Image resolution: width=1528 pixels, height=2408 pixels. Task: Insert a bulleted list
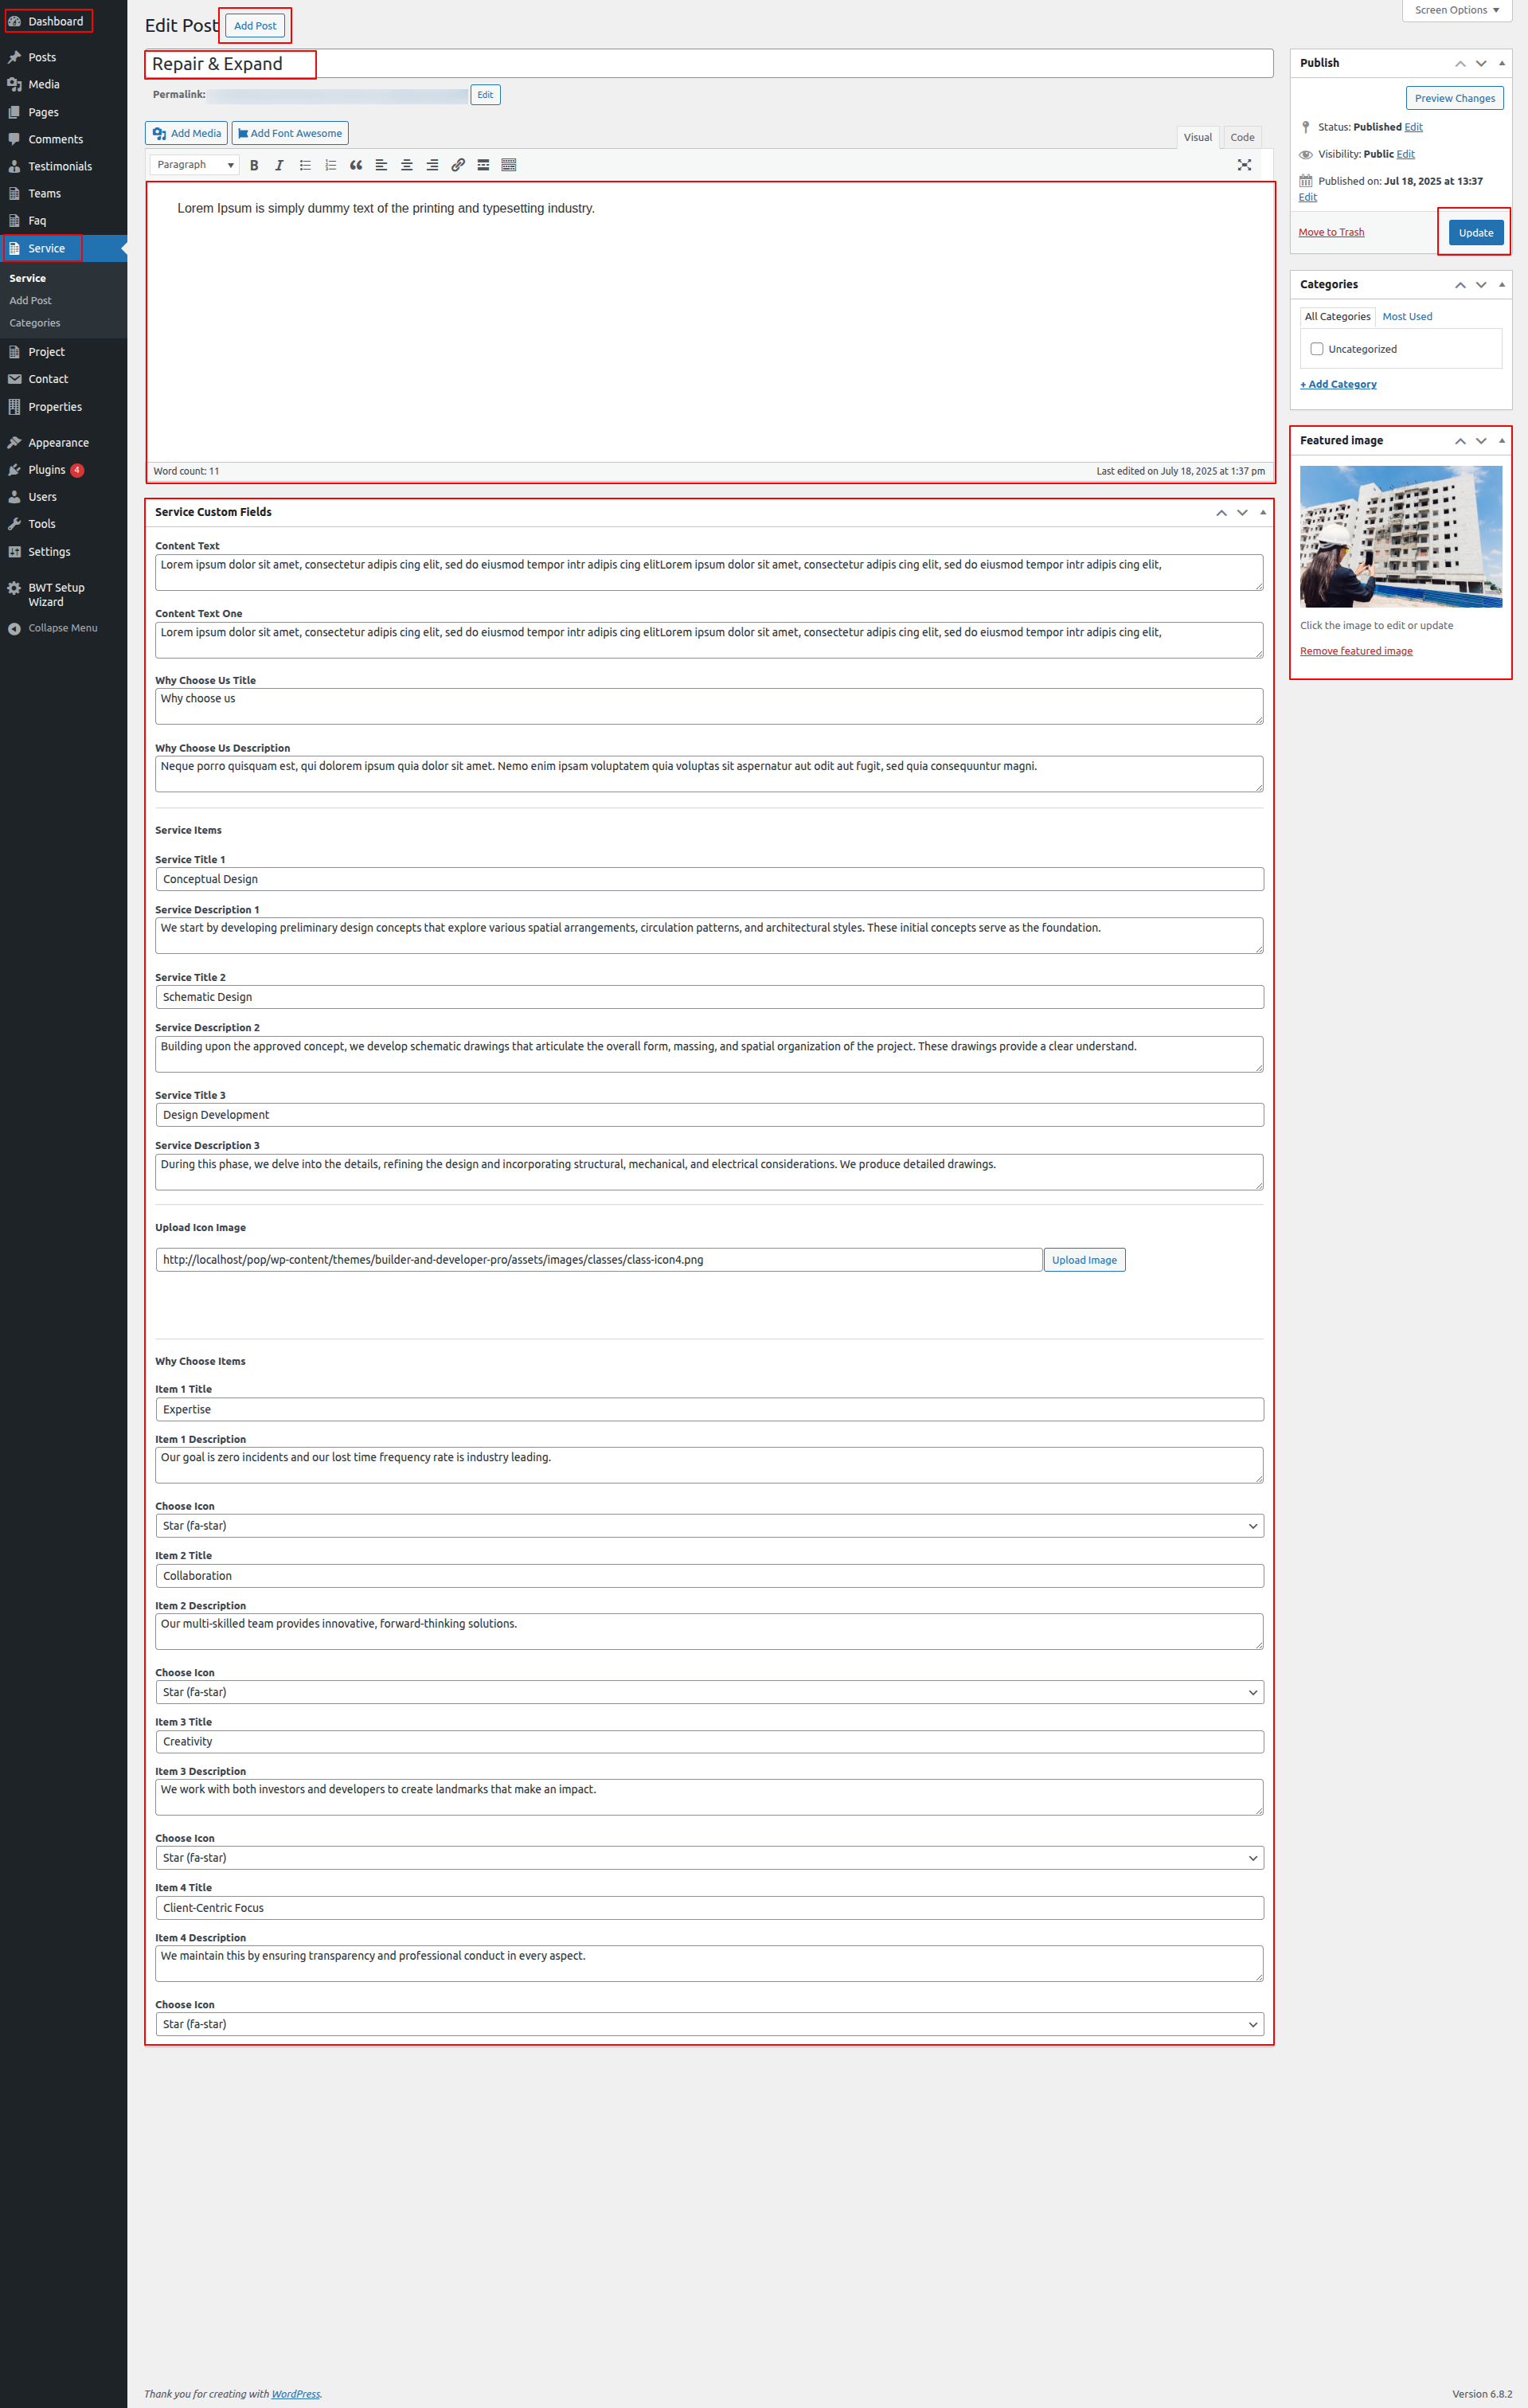point(305,165)
